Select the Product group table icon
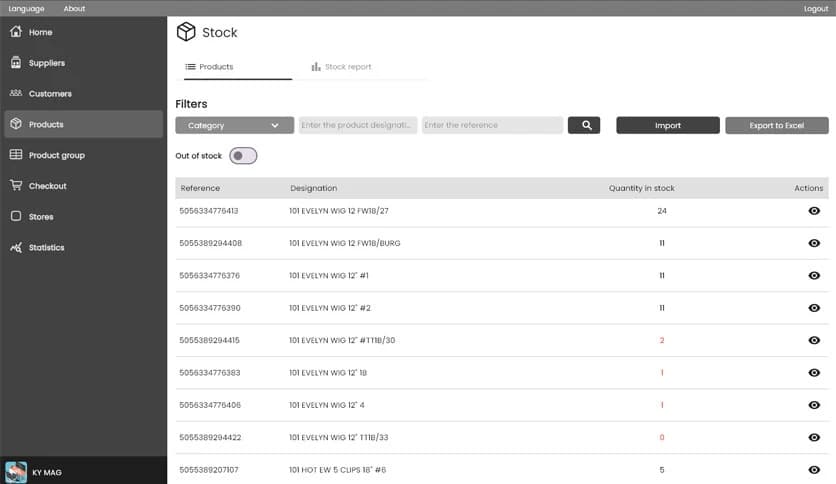Screen dimensions: 836x484 pos(16,155)
